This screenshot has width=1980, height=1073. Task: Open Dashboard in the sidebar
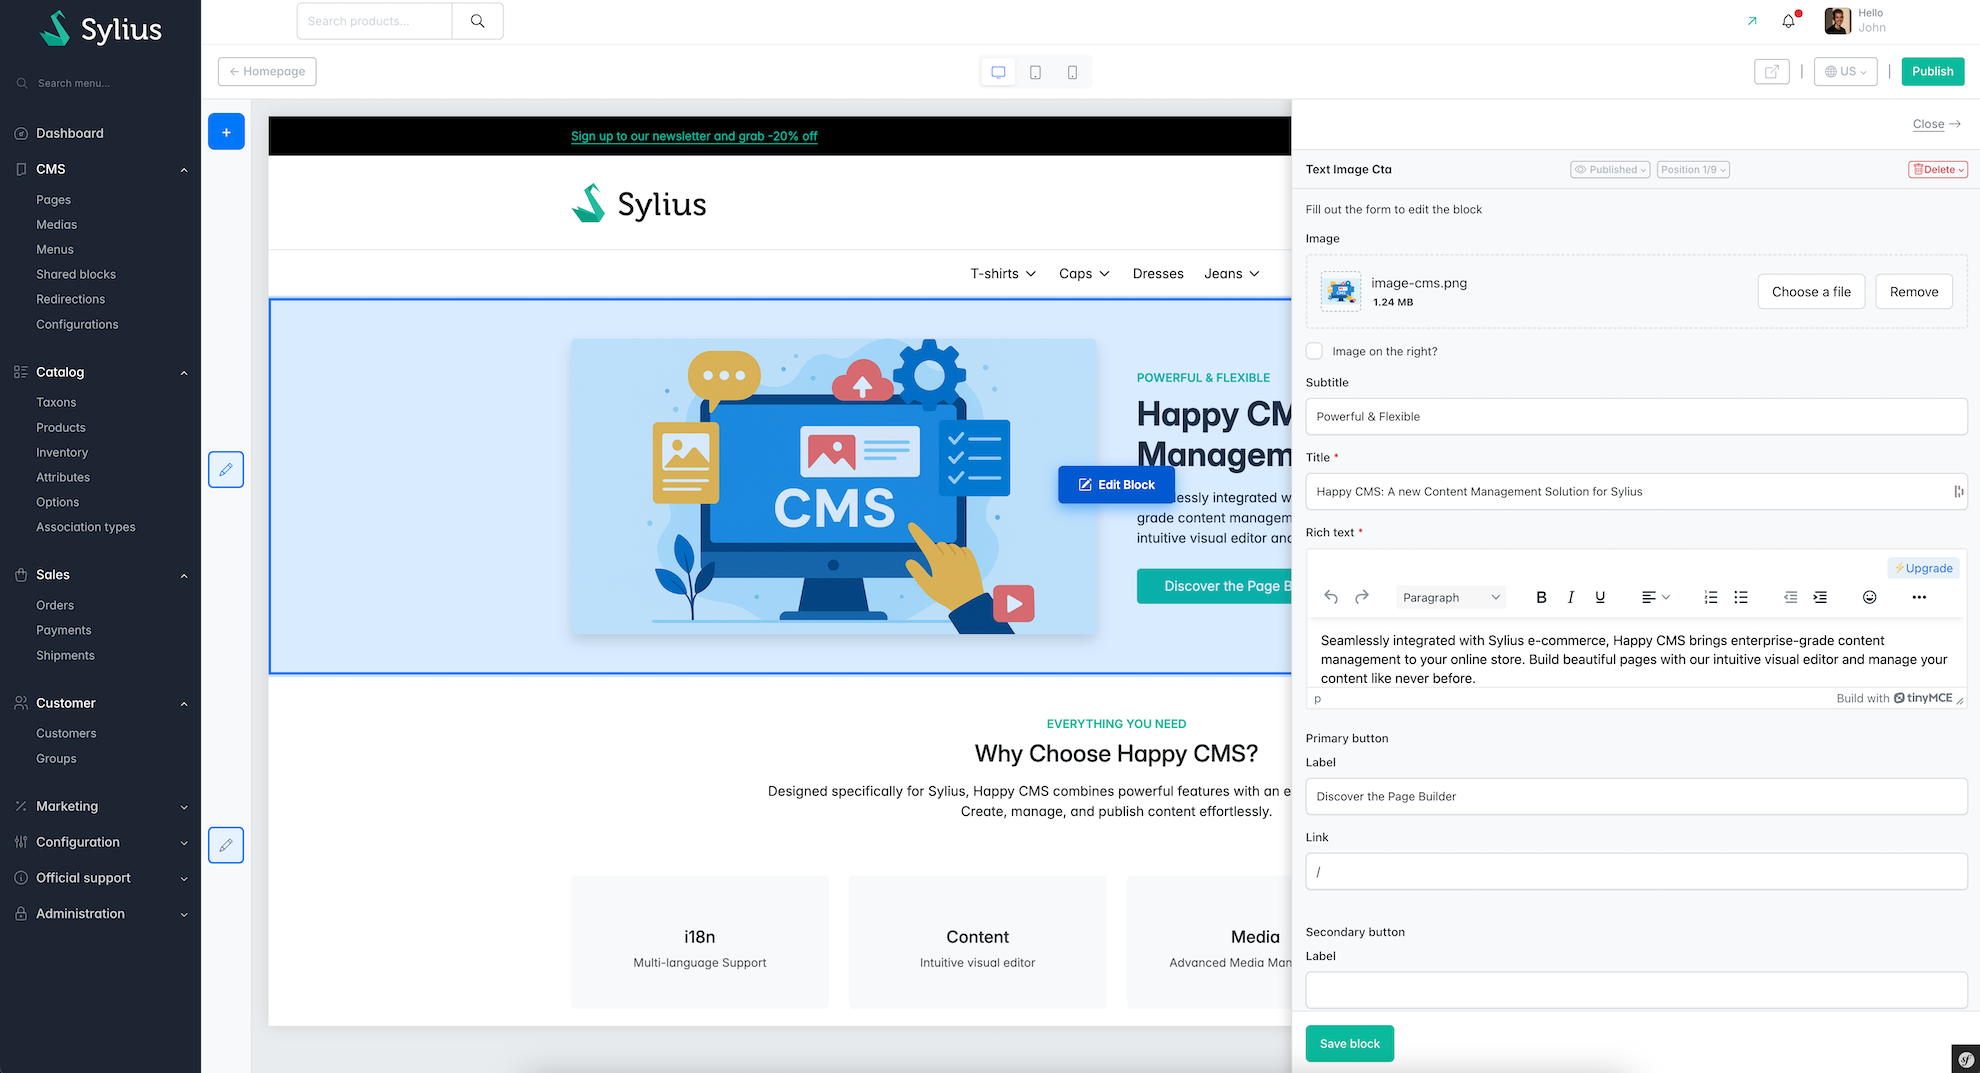point(69,133)
